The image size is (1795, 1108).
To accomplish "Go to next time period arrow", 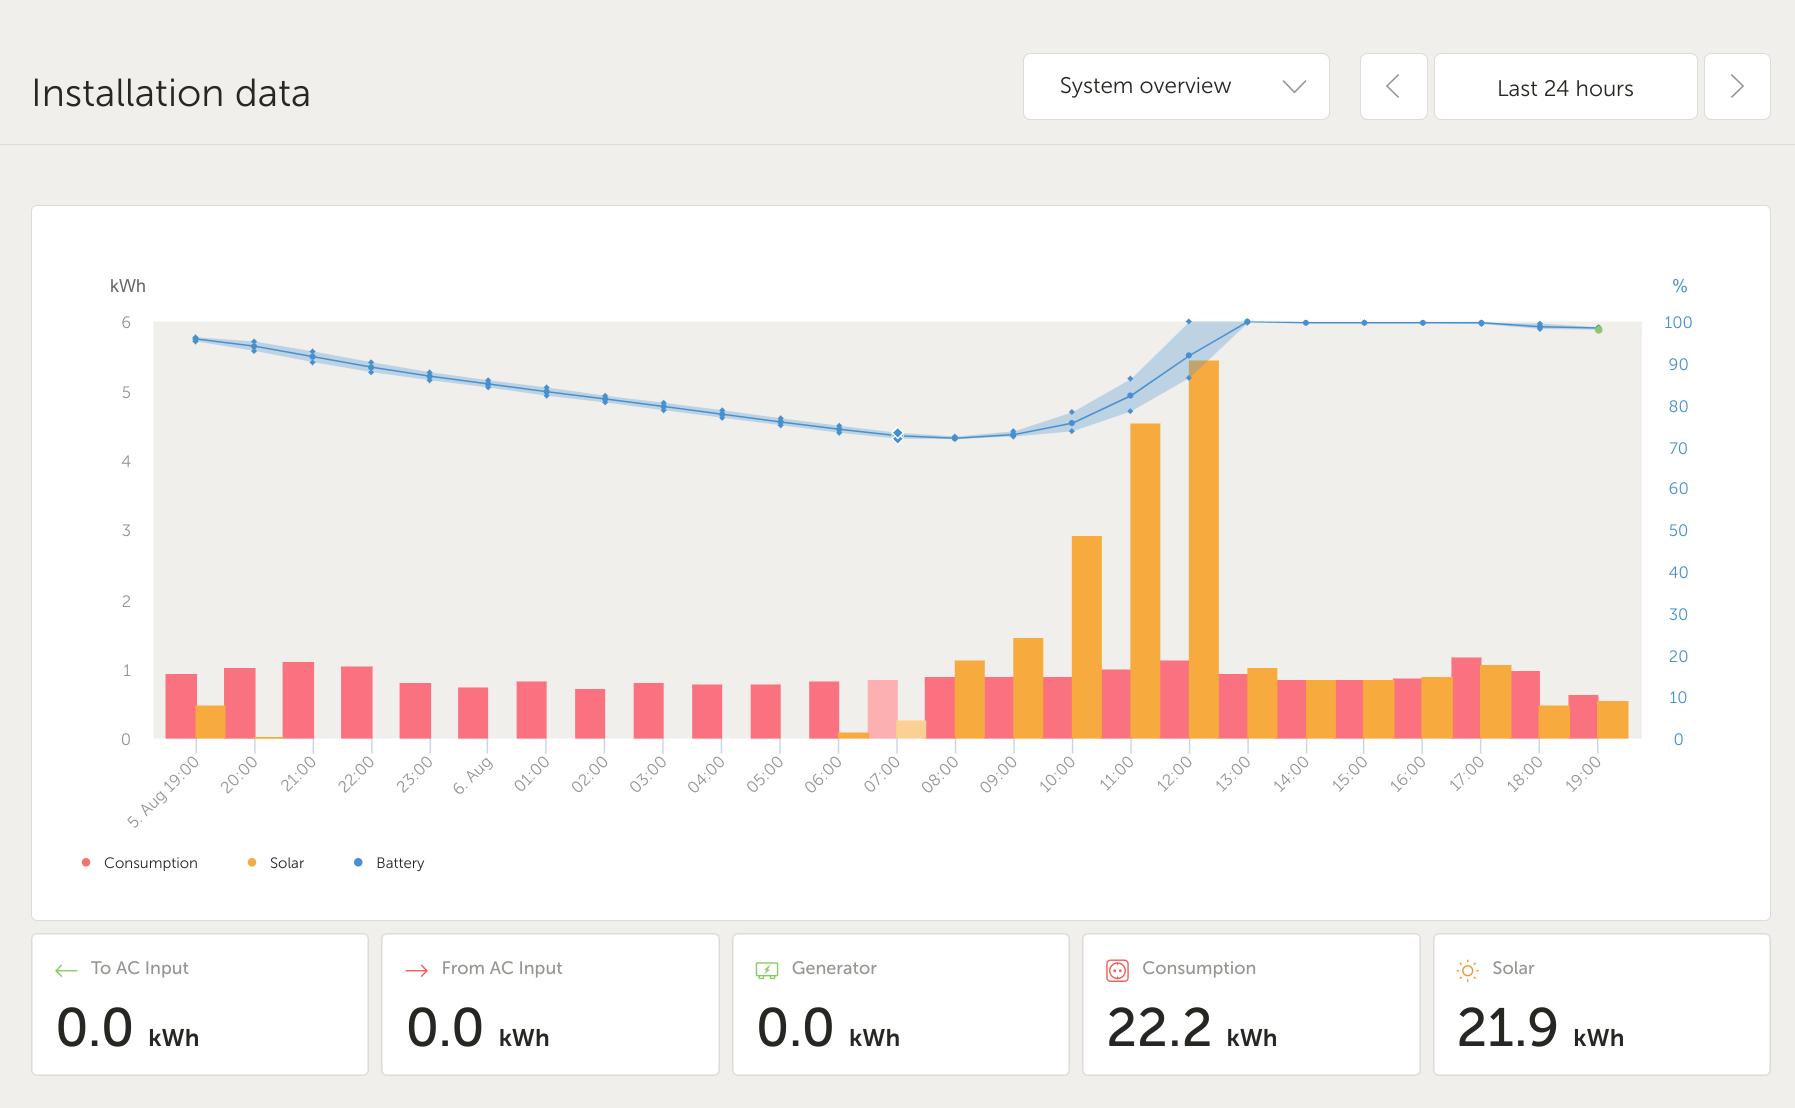I will pos(1737,87).
